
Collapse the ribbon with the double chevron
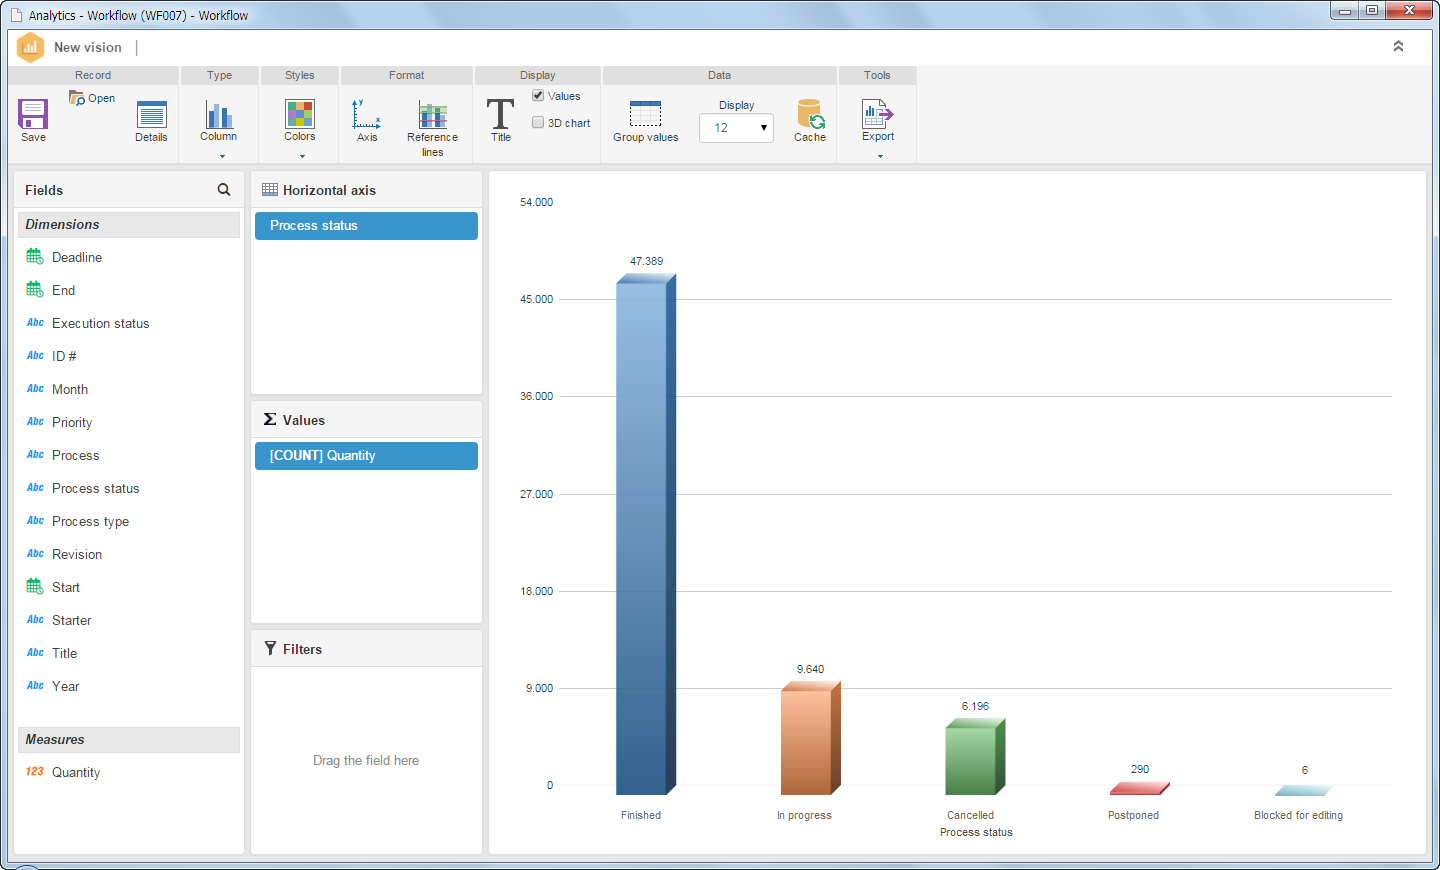(x=1398, y=46)
